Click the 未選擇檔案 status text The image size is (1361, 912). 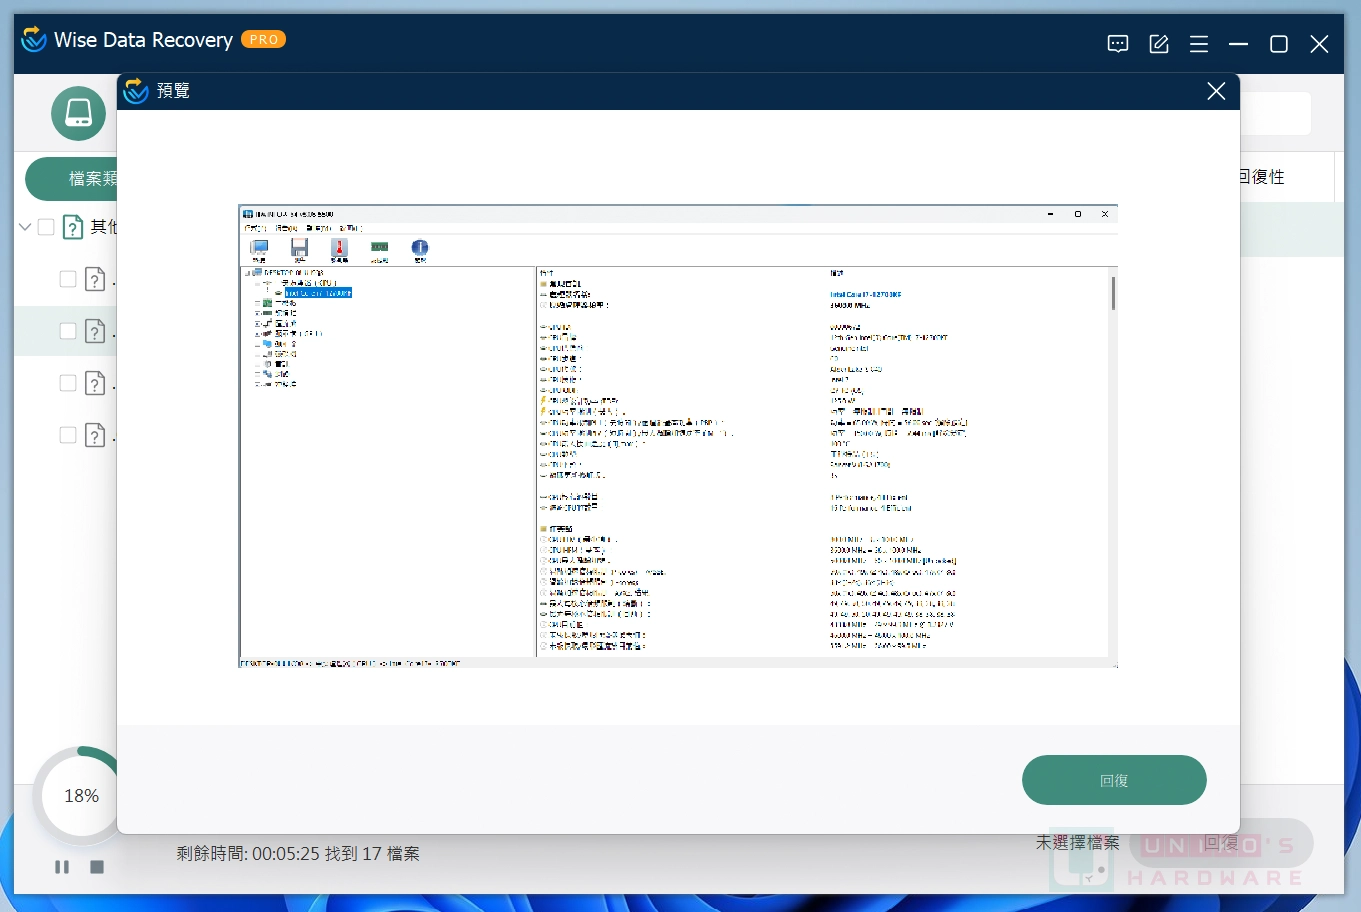(1077, 843)
